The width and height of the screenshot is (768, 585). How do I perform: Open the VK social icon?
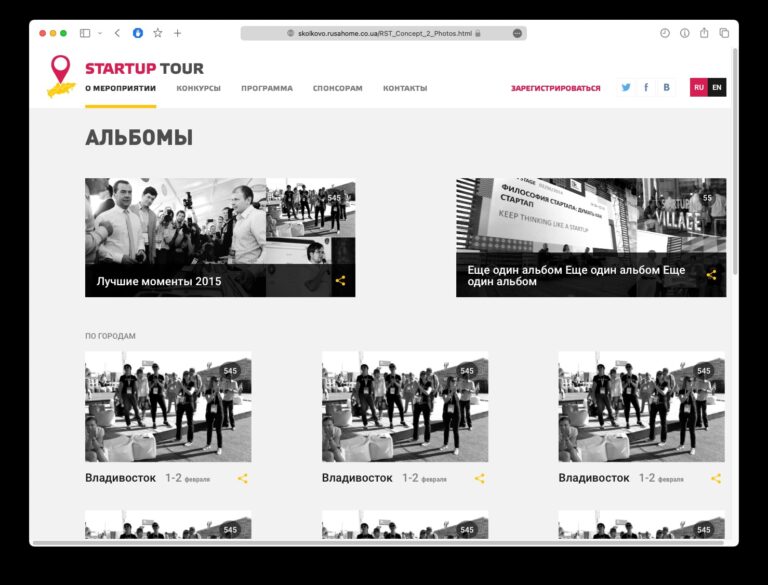pyautogui.click(x=666, y=88)
